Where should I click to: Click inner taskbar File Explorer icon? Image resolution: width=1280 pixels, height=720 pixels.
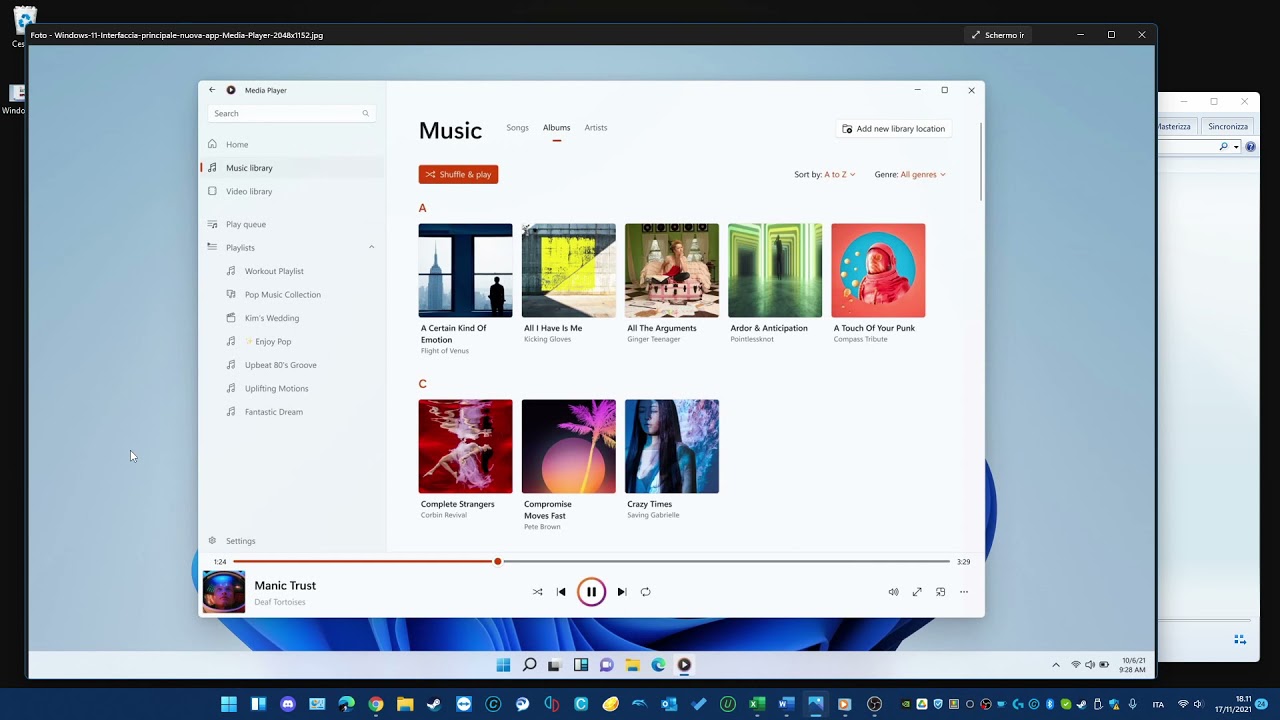pos(632,665)
